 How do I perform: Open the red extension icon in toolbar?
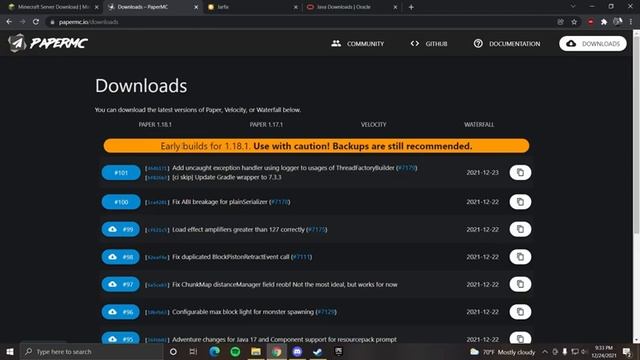(x=590, y=22)
